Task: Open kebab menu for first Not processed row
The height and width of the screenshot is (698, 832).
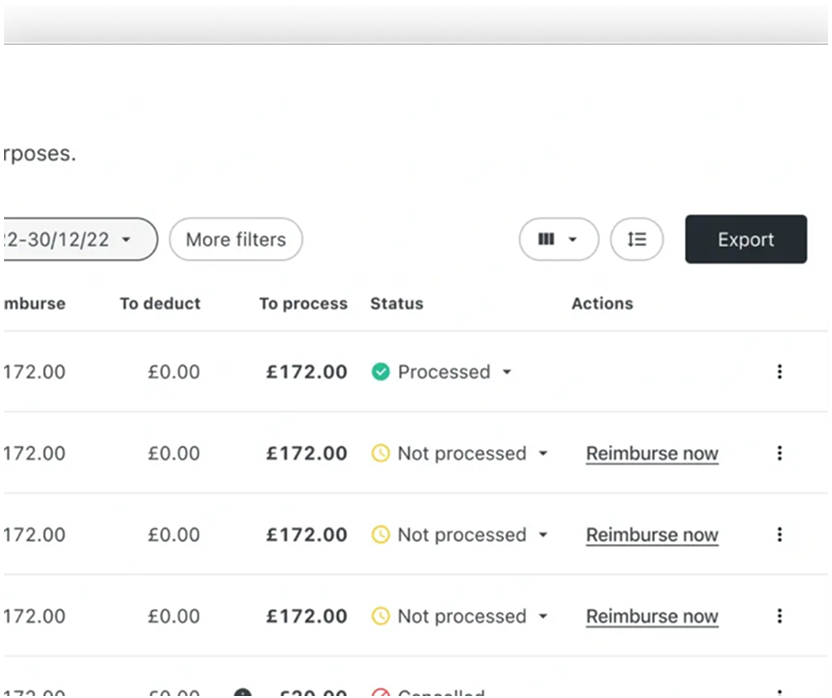Action: click(x=779, y=453)
